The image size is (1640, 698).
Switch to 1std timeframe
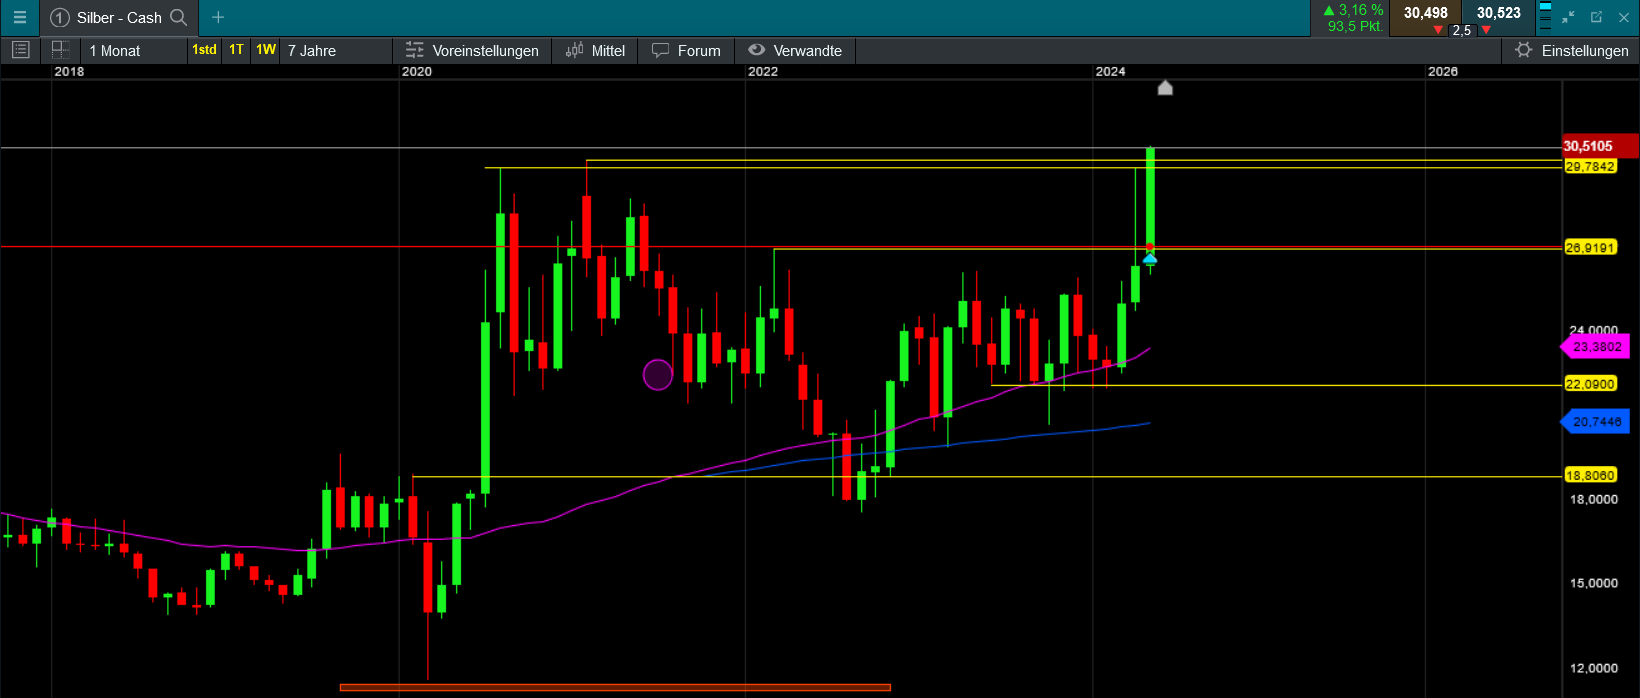[x=204, y=49]
